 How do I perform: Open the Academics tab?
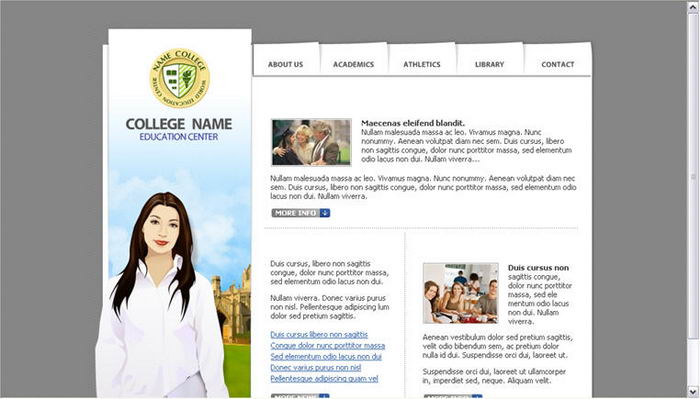354,64
